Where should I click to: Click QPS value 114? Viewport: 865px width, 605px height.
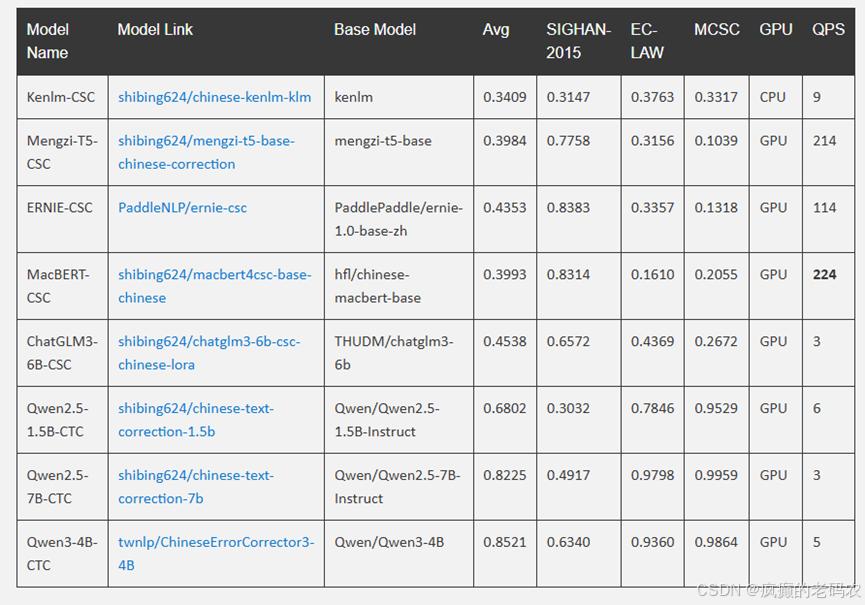(x=825, y=207)
